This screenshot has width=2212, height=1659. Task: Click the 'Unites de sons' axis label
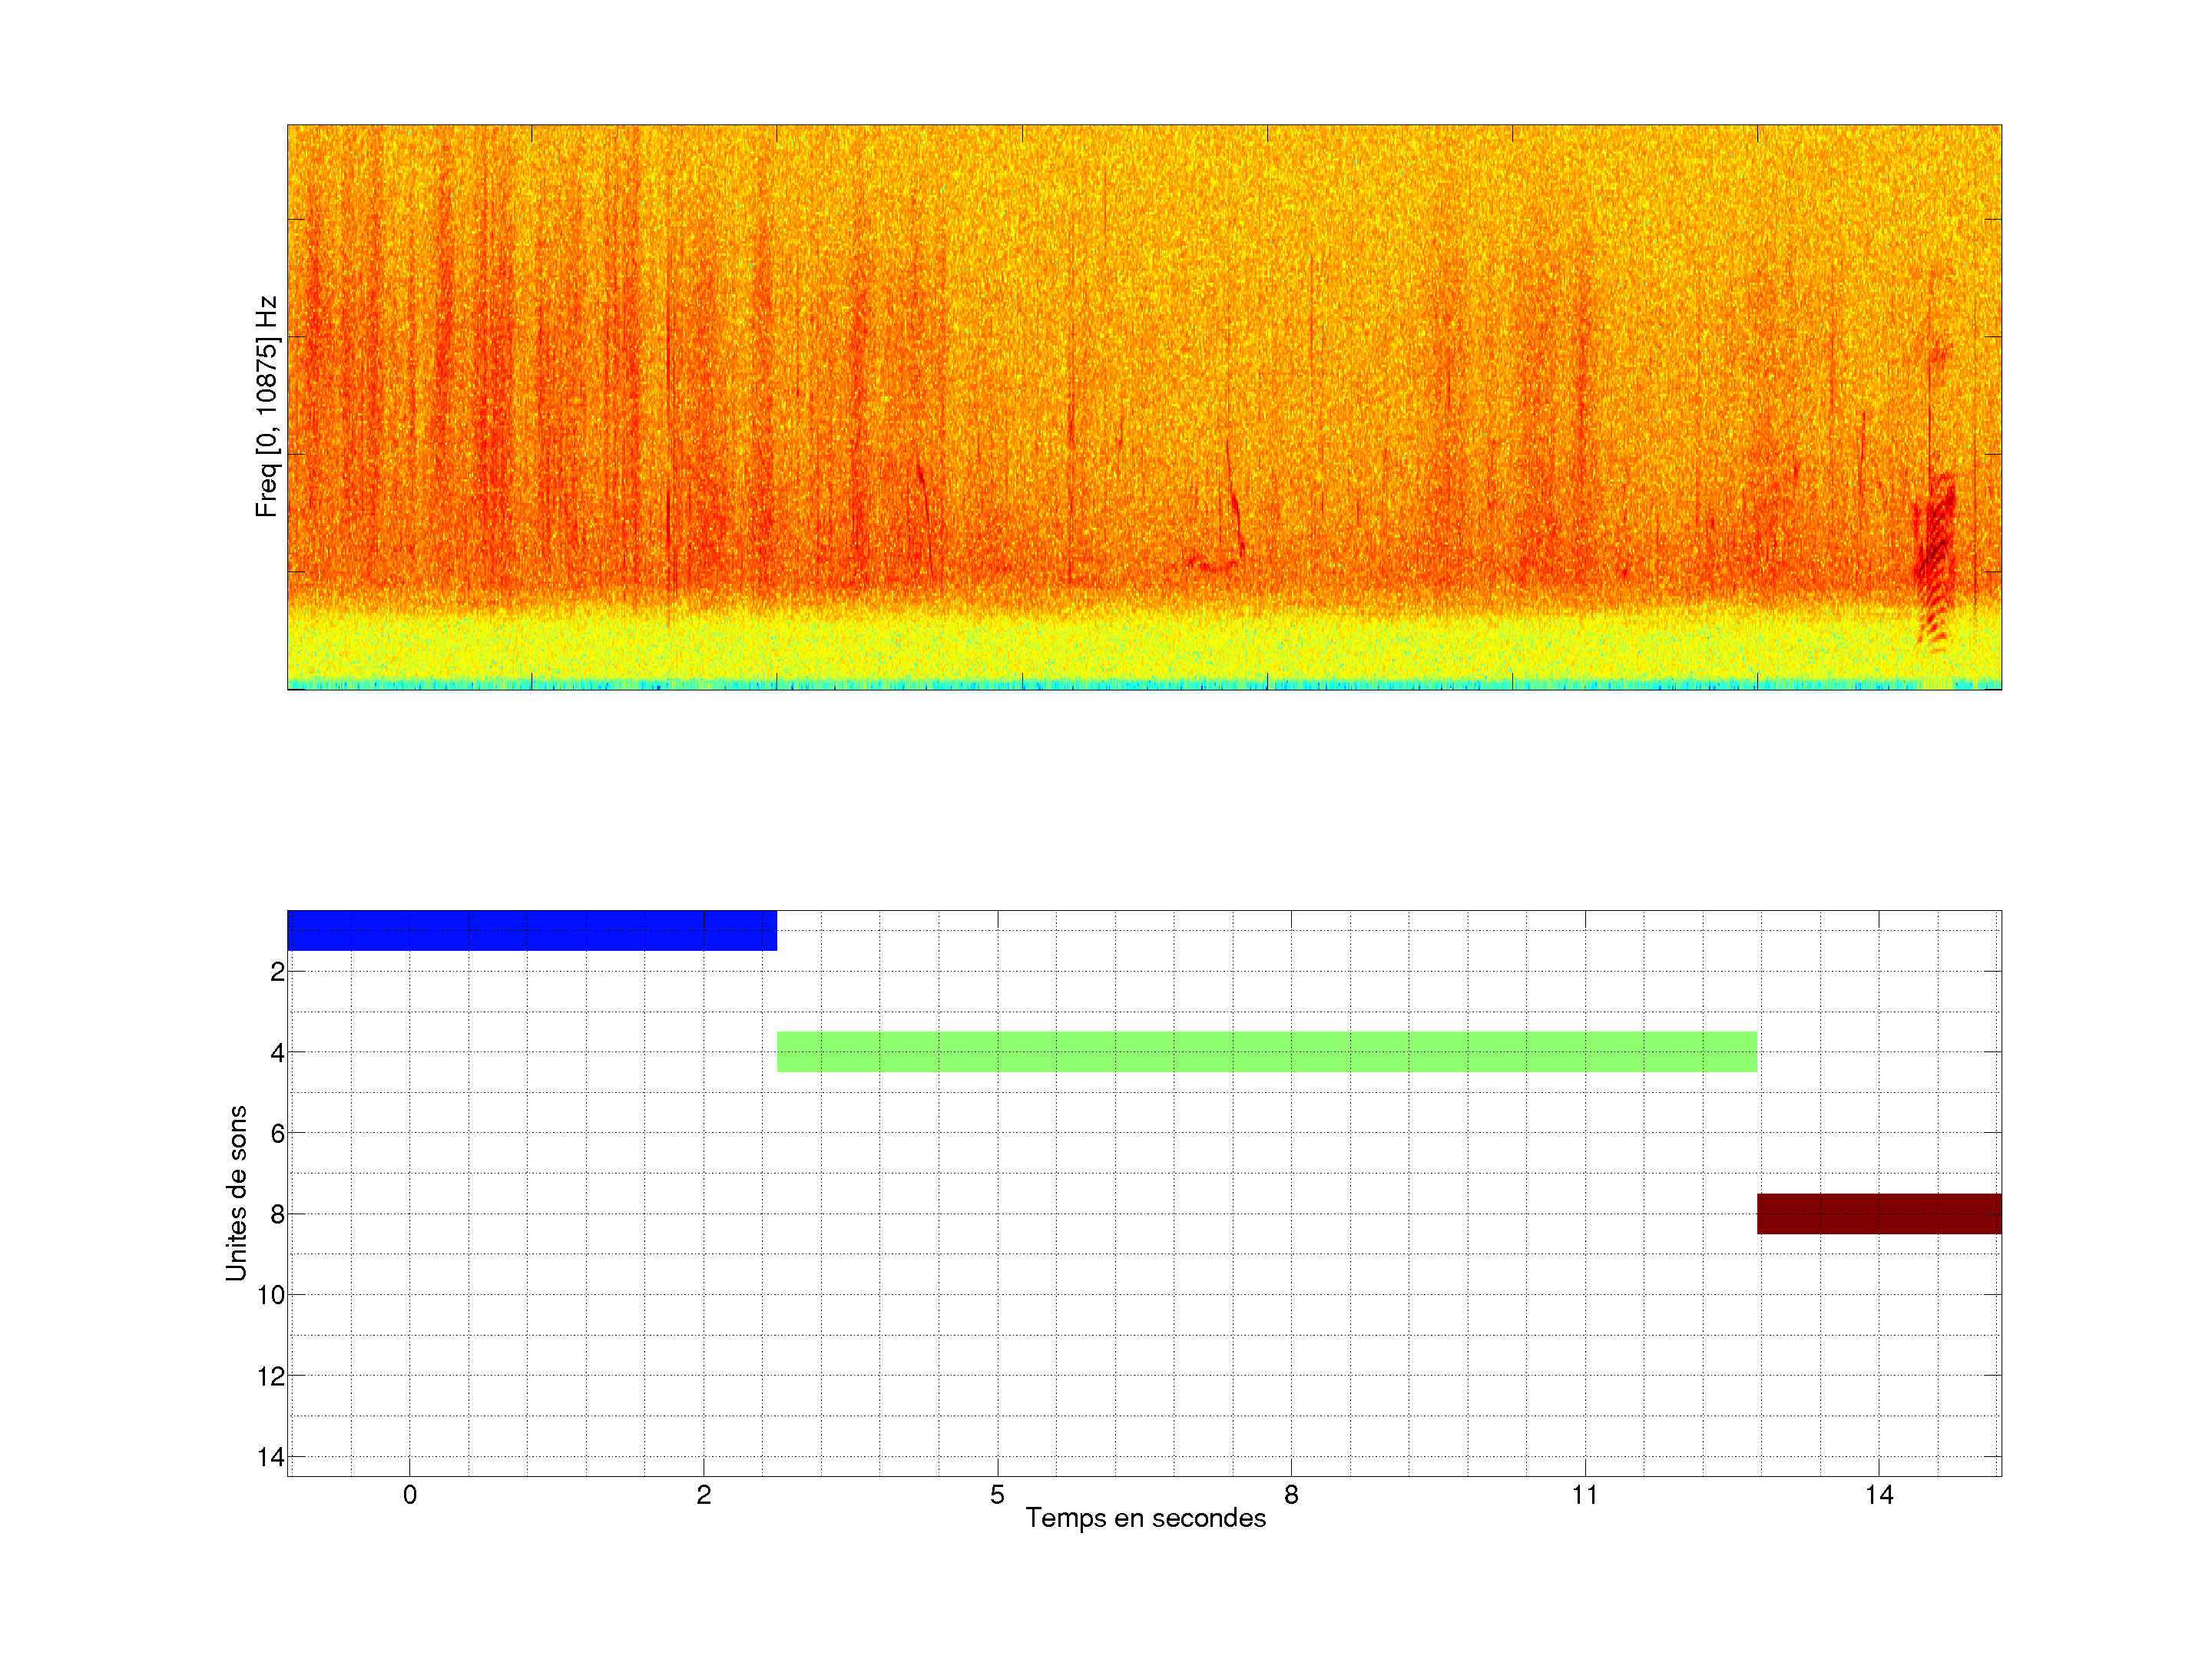tap(236, 1192)
